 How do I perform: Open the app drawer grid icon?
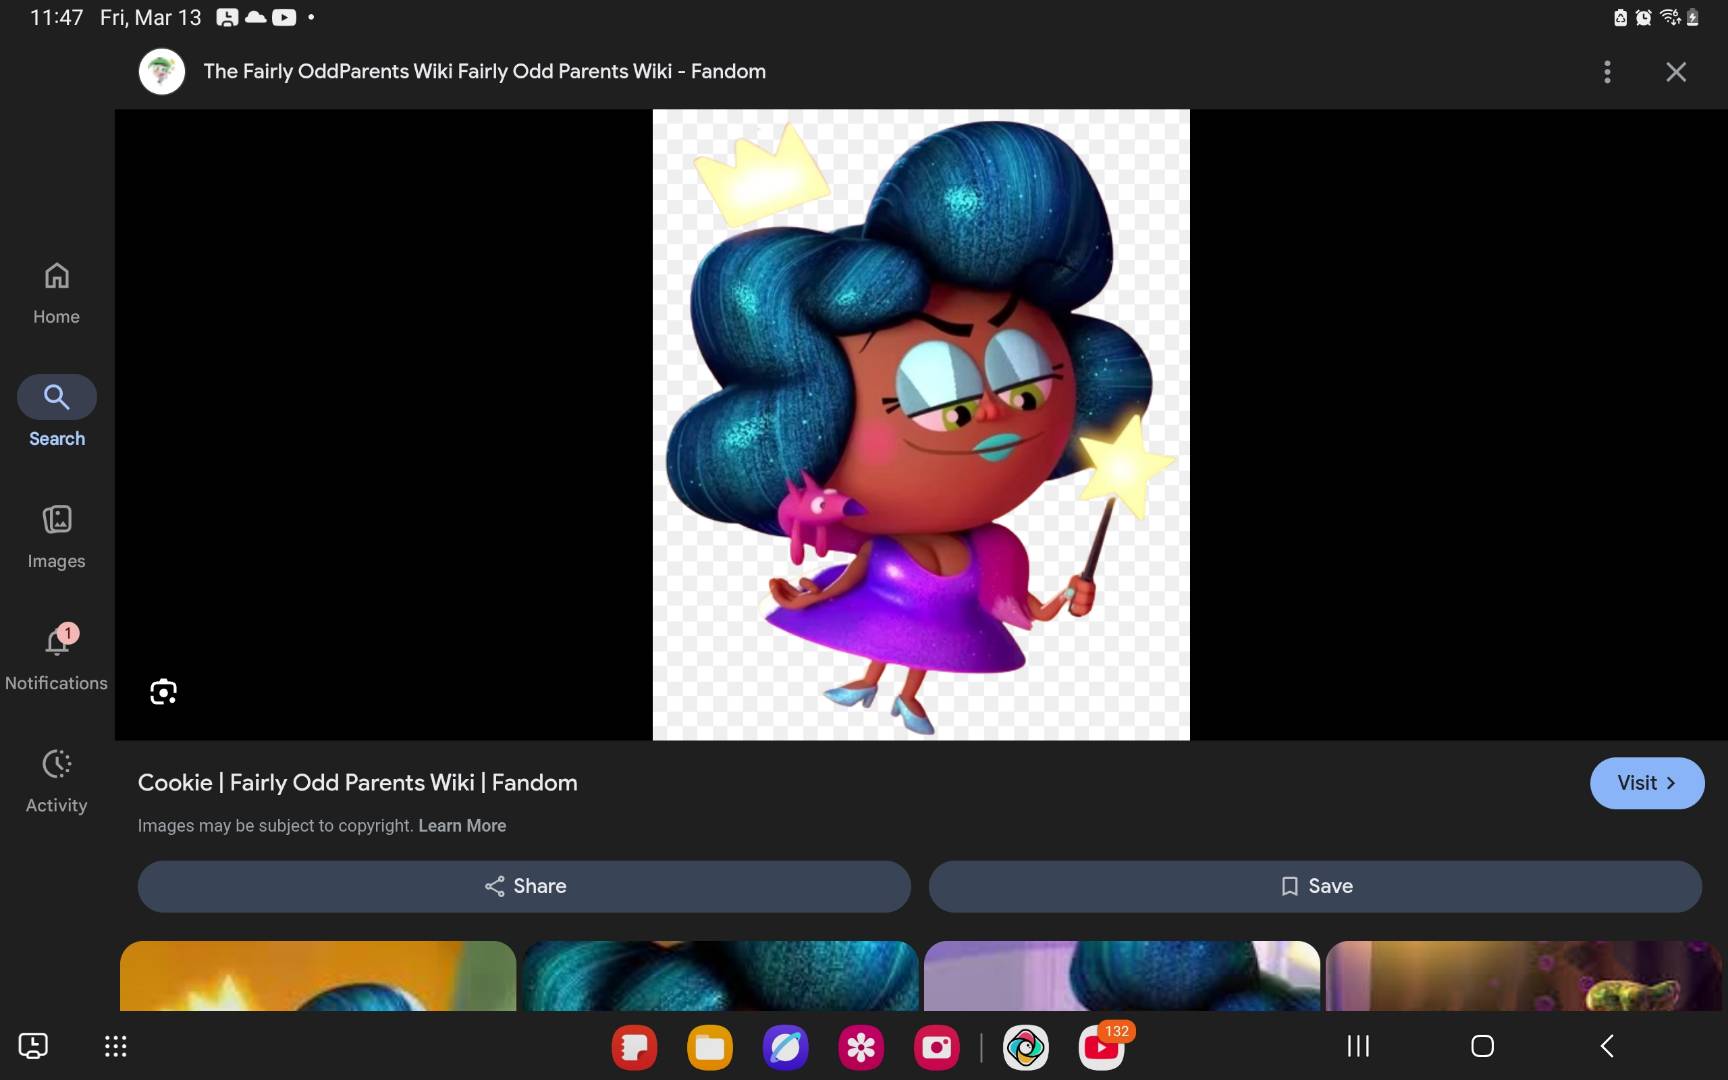pos(116,1047)
